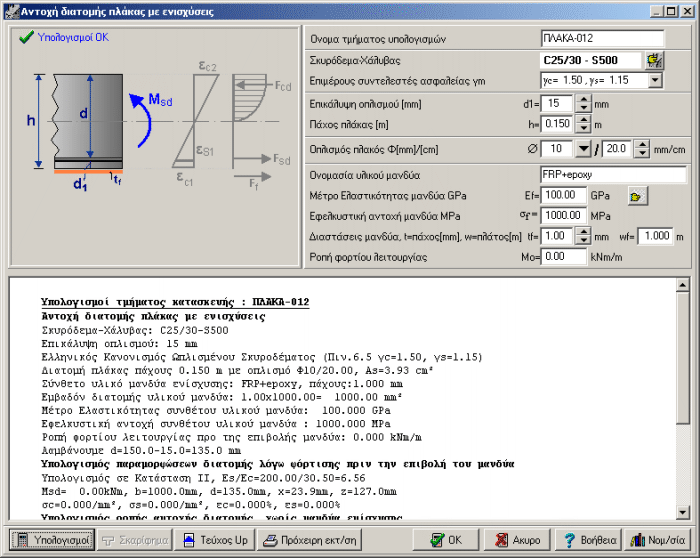
Task: Decrease rebar spacing 20.0 value
Action: 642,153
